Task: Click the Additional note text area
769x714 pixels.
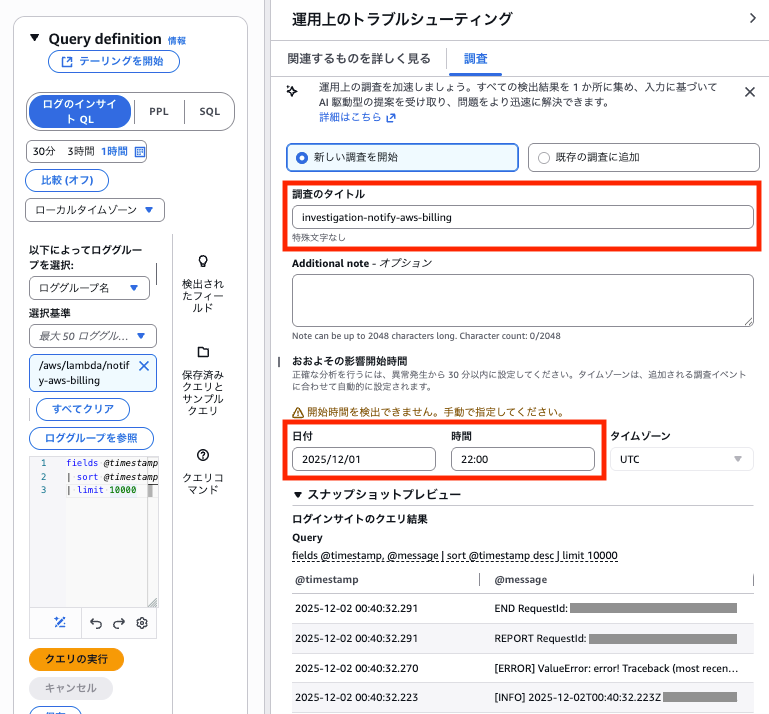Action: 522,301
